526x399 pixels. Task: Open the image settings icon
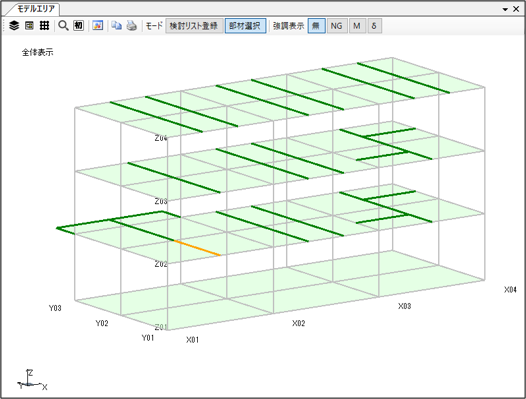tap(98, 26)
